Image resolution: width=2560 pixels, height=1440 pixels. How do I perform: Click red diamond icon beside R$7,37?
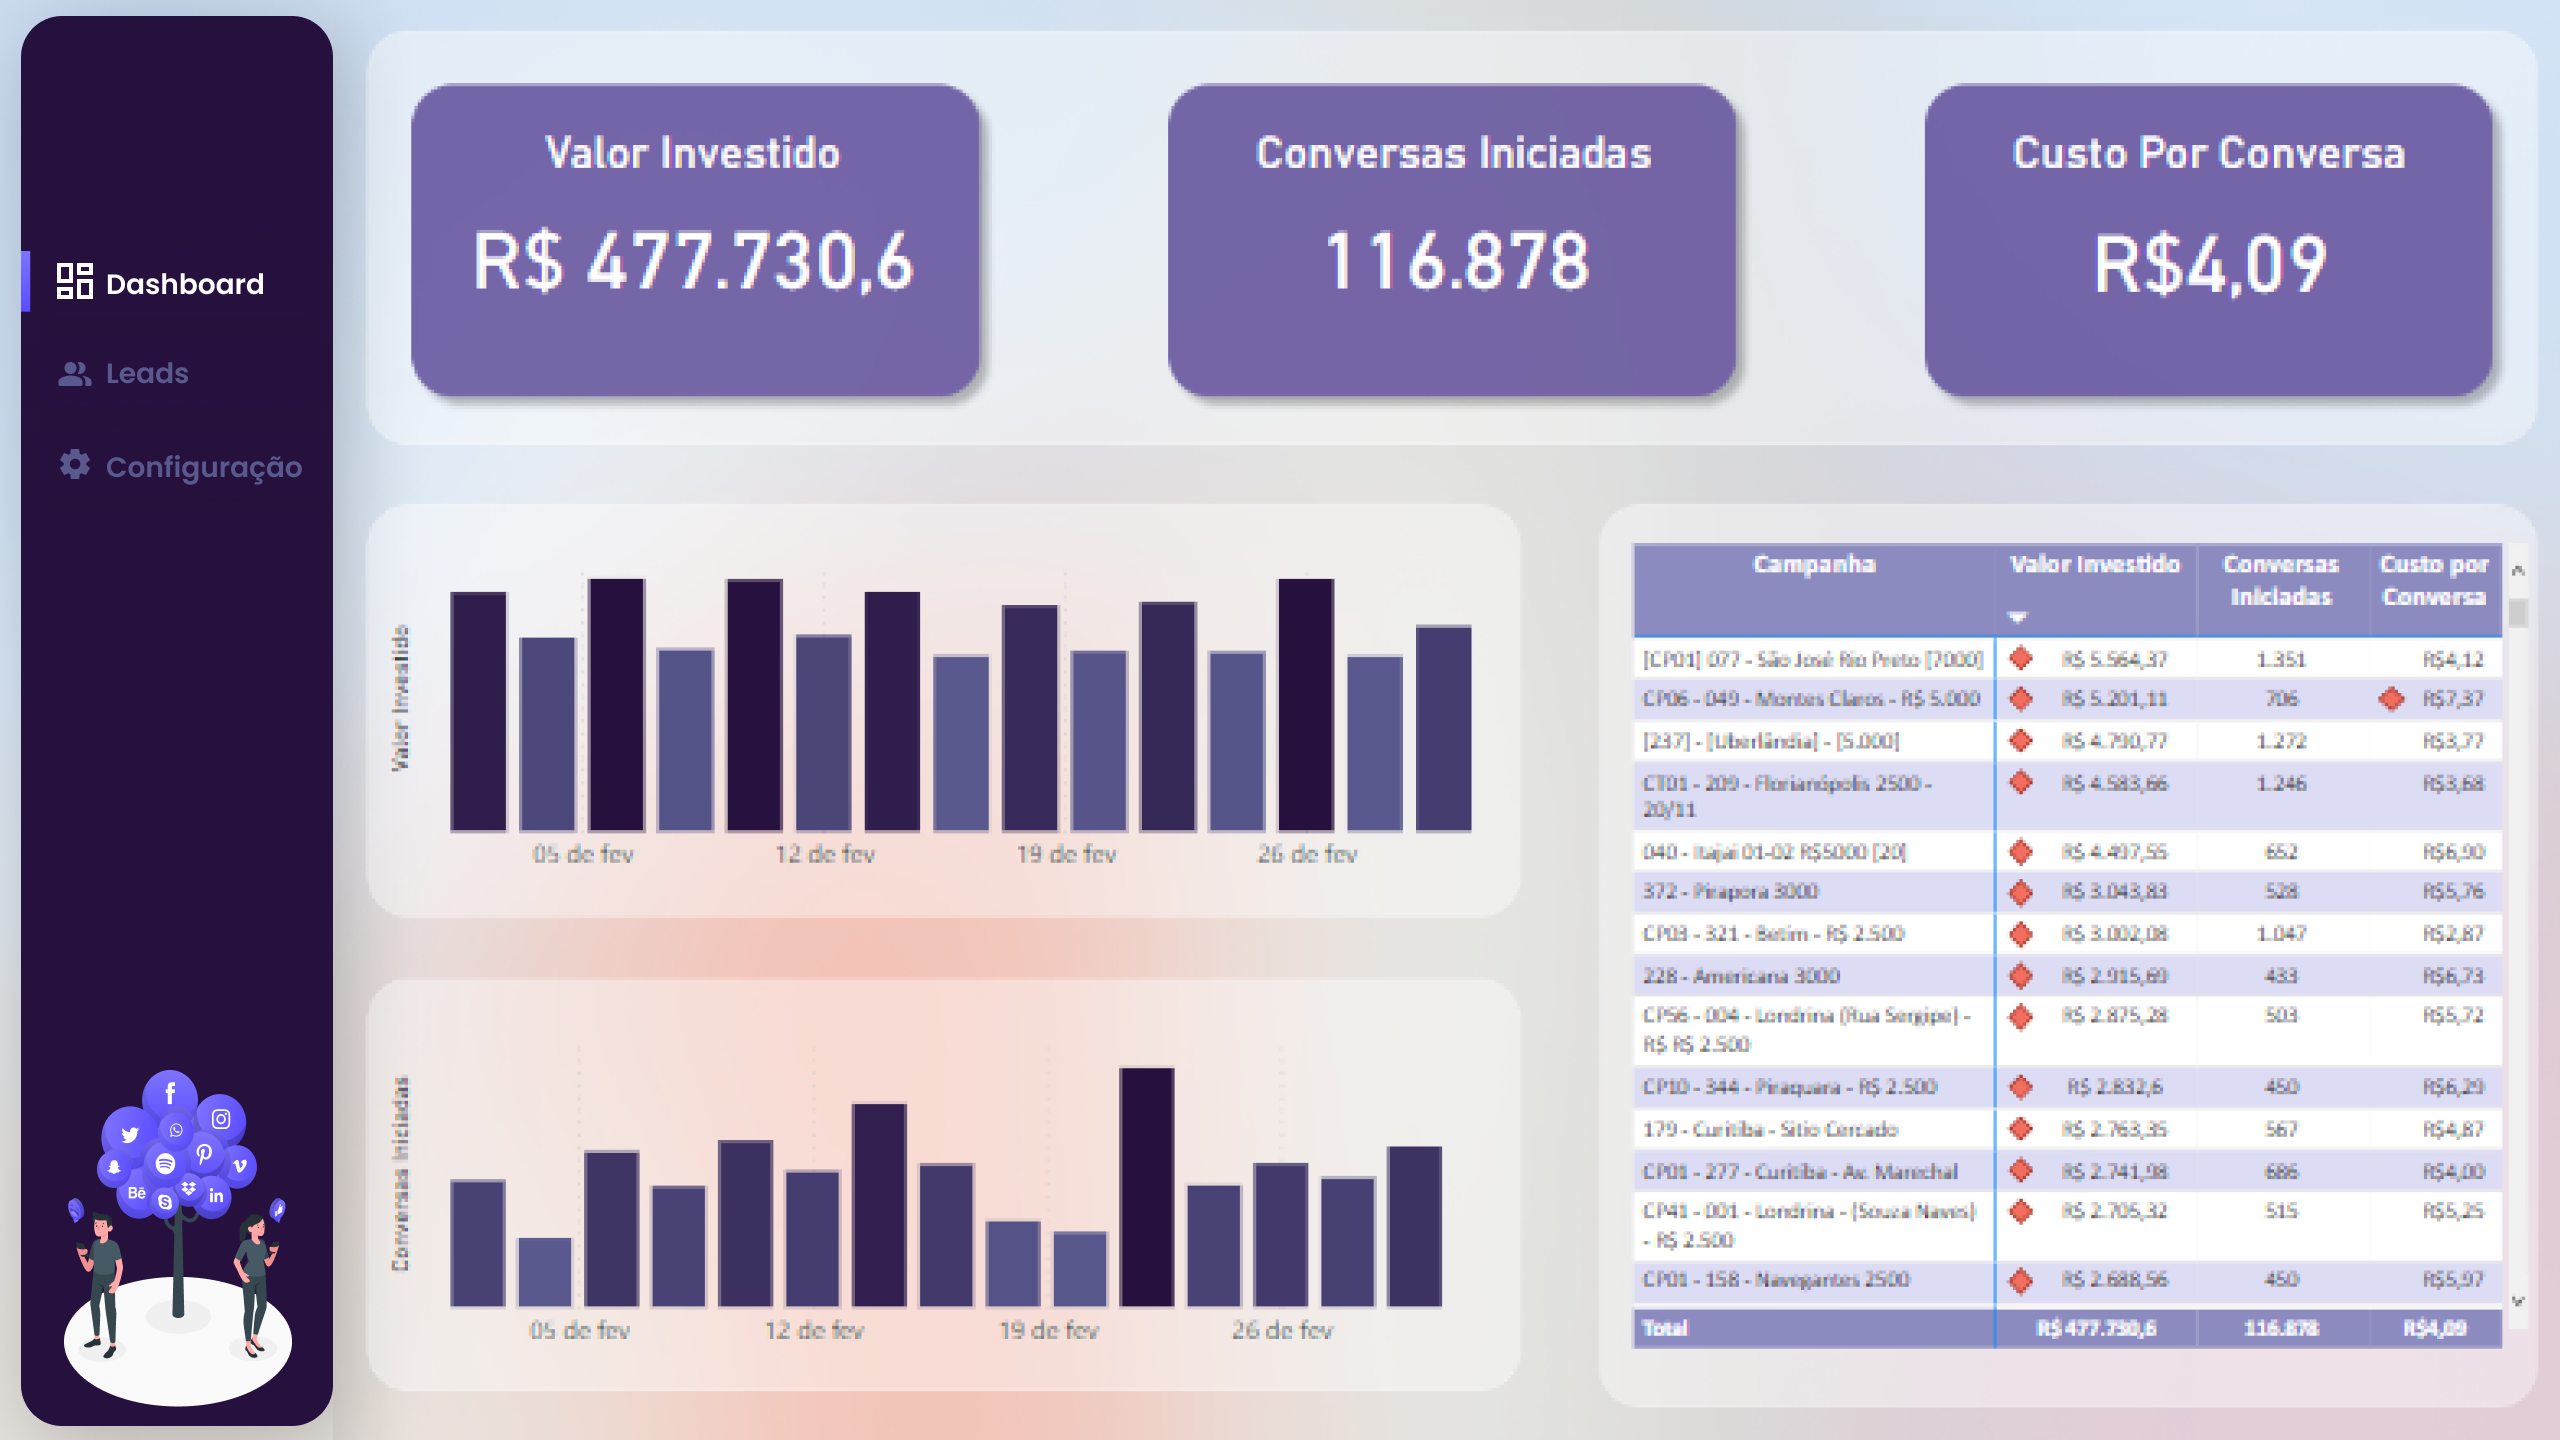click(x=2391, y=698)
